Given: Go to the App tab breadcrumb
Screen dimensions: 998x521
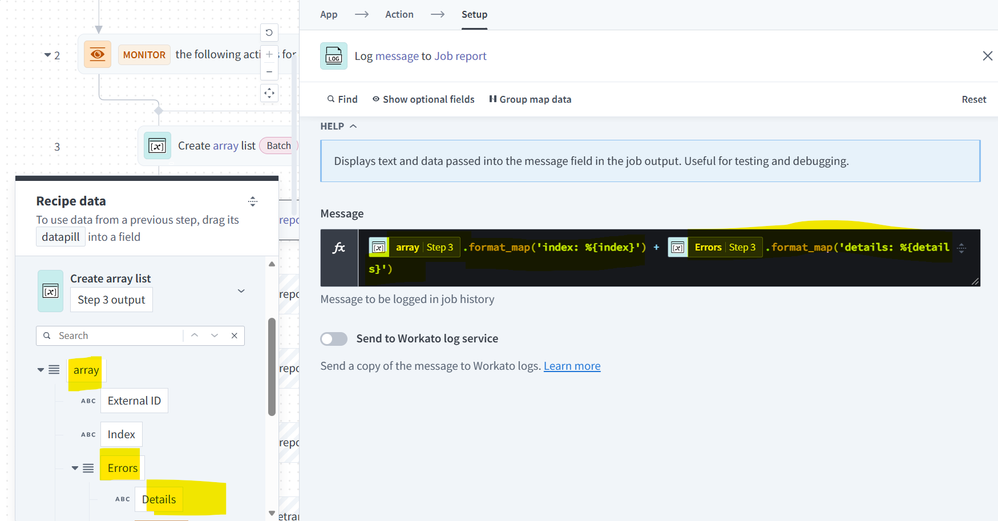Looking at the screenshot, I should (x=329, y=15).
